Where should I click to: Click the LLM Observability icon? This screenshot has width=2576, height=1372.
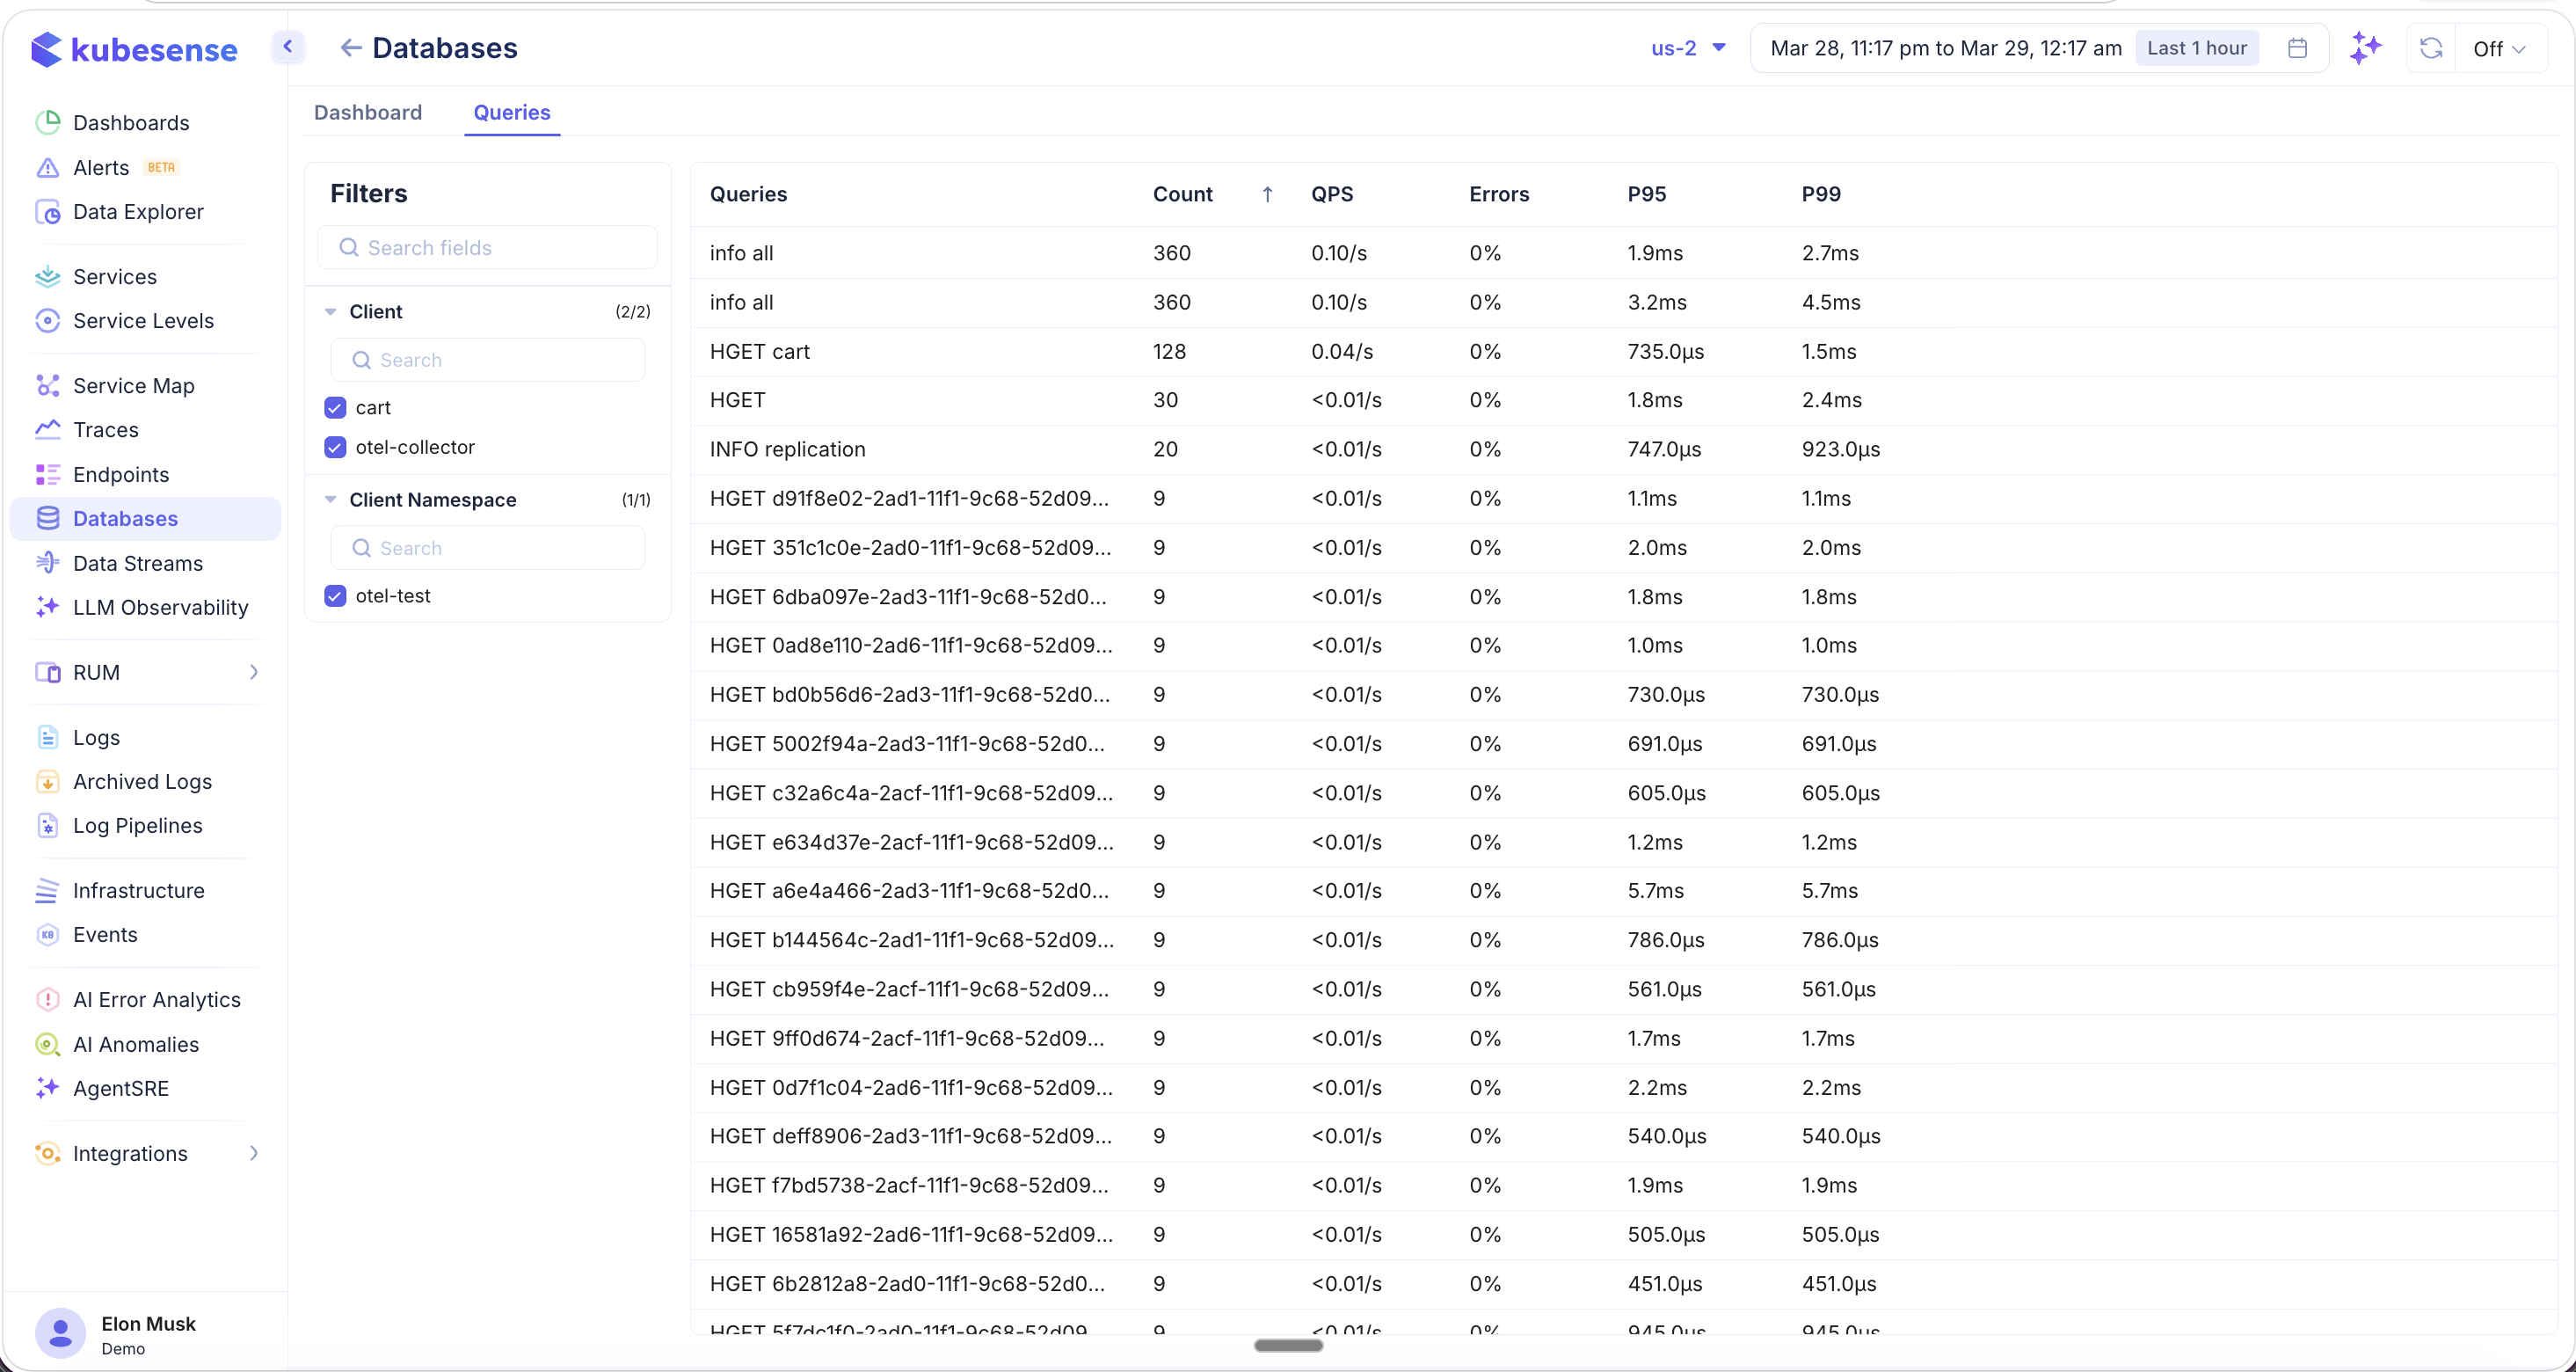(x=47, y=607)
